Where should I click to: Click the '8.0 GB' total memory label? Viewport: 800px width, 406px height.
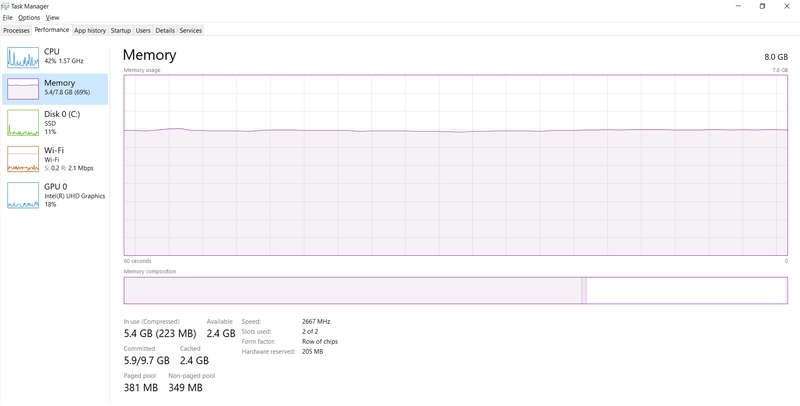pos(776,57)
